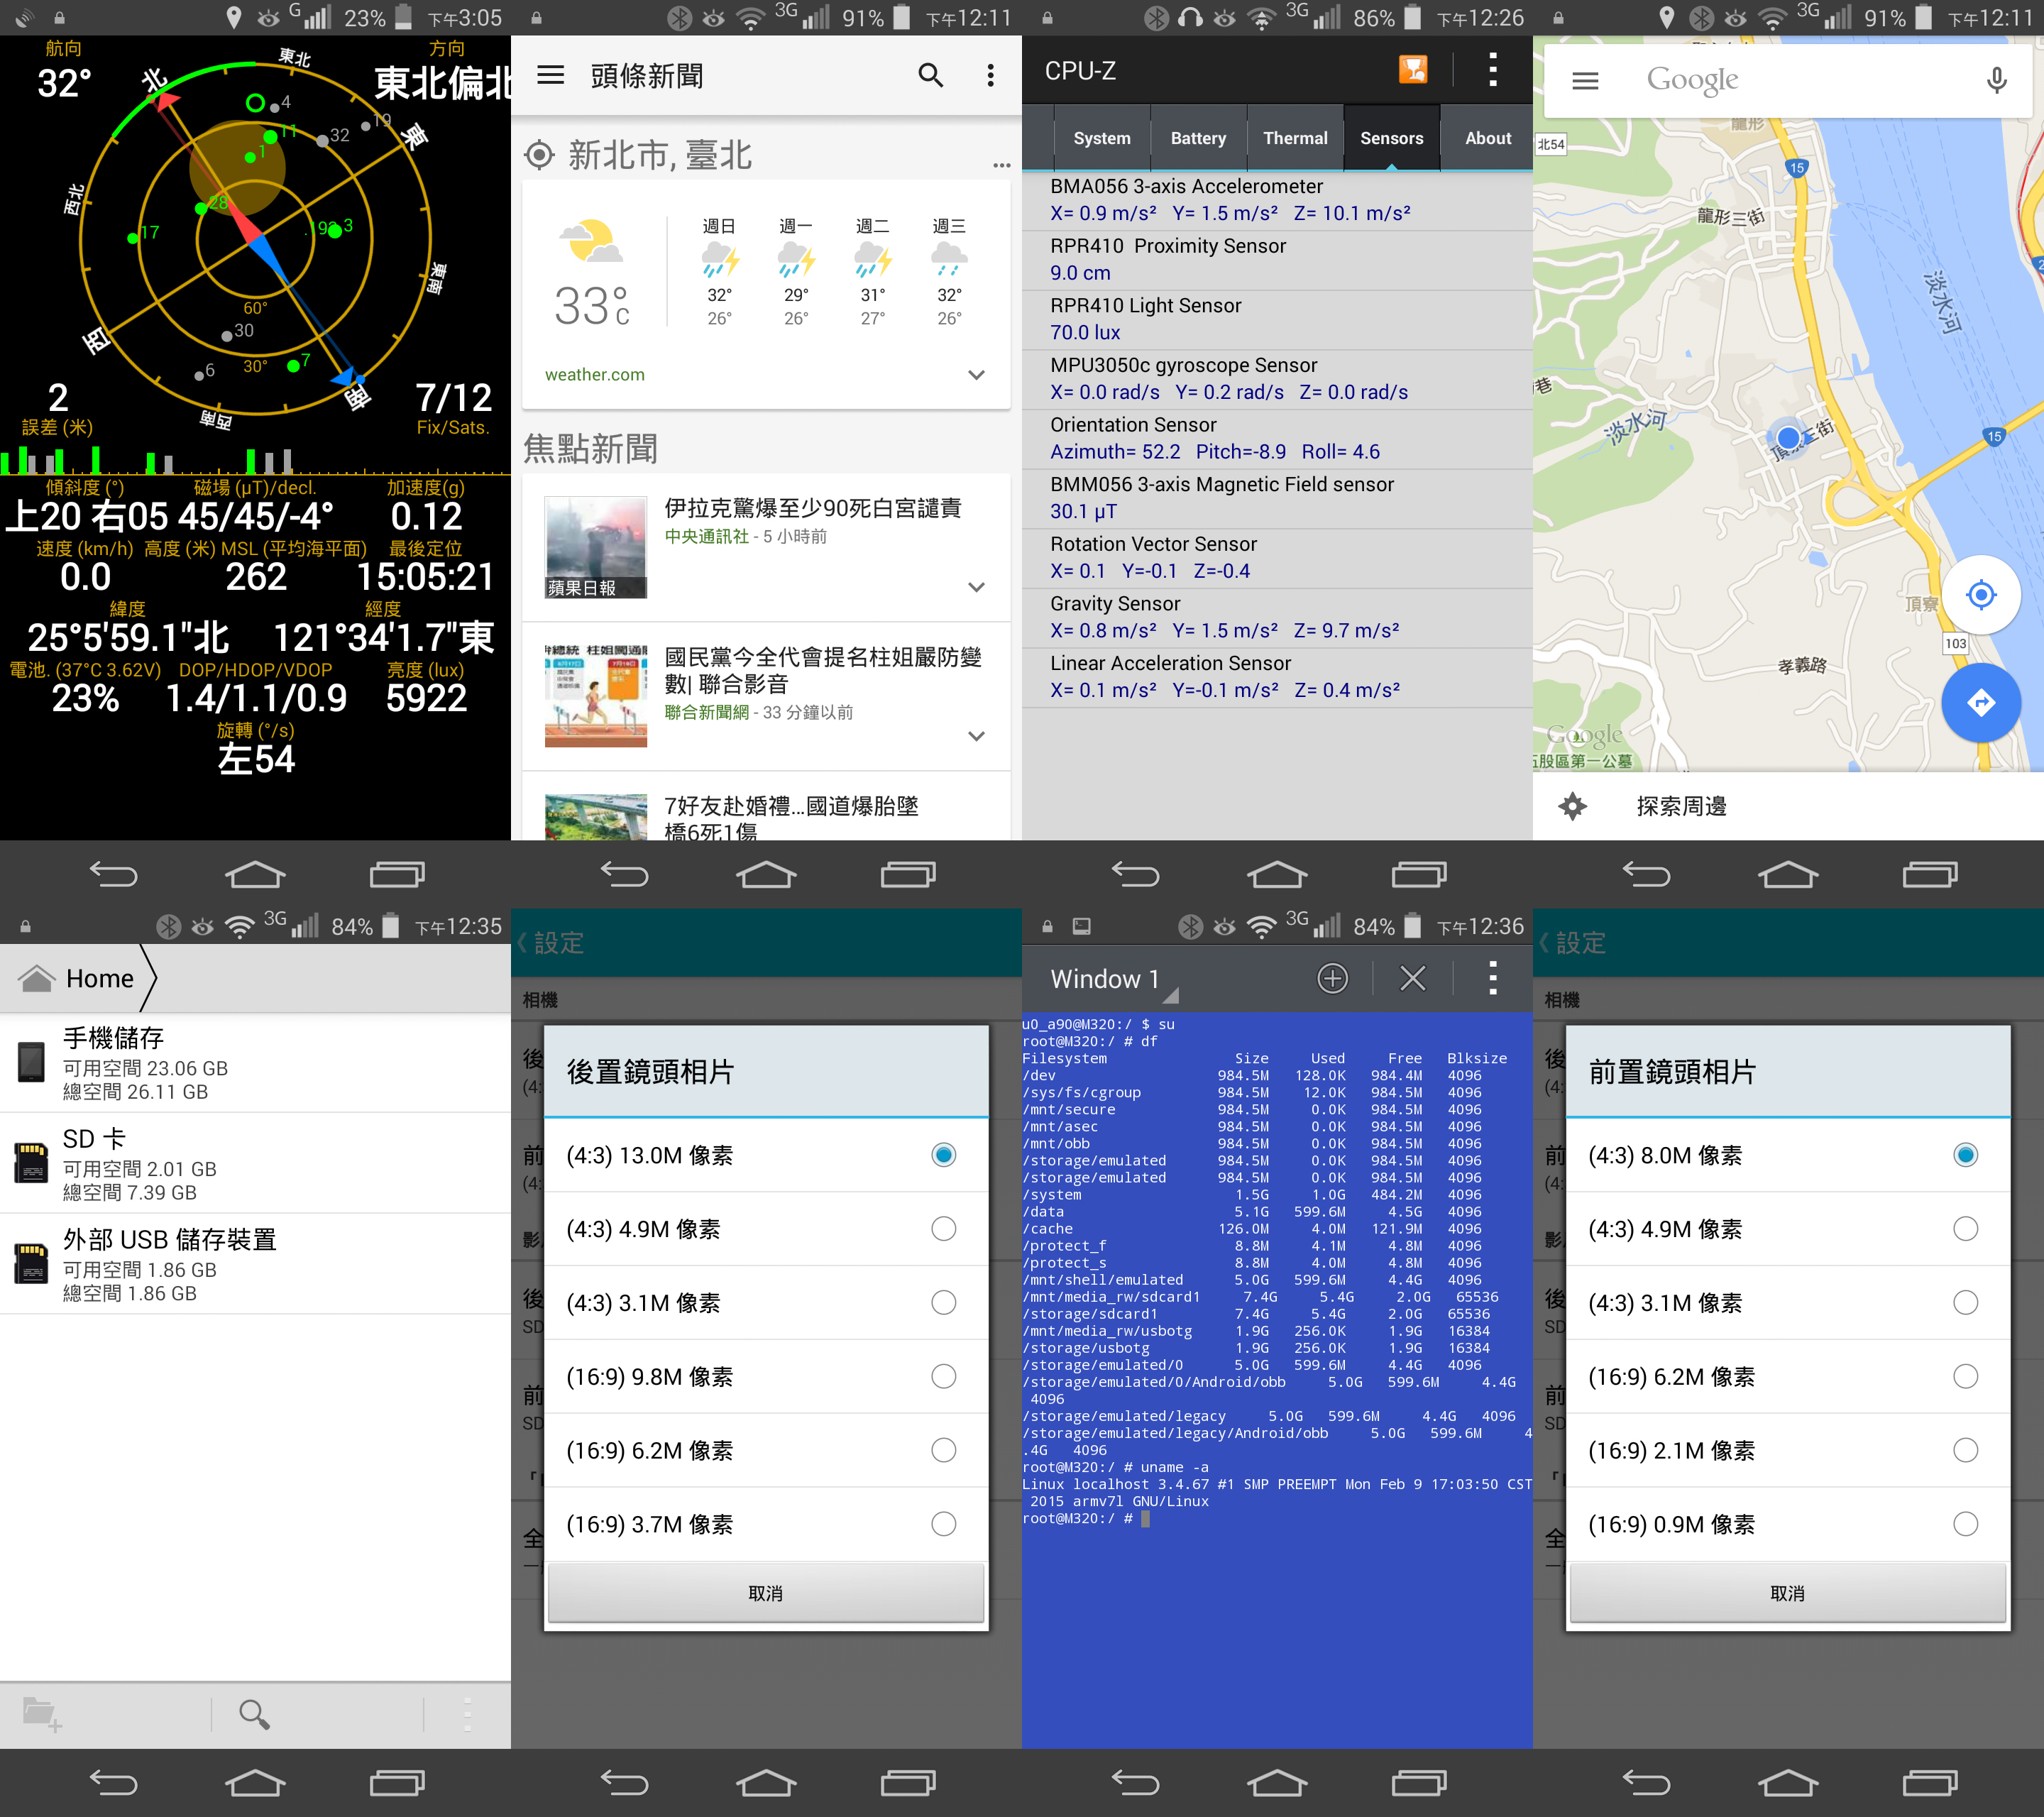This screenshot has height=1817, width=2044.
Task: Select rear camera (4:3) 4.9M 像素 option
Action: (x=766, y=1229)
